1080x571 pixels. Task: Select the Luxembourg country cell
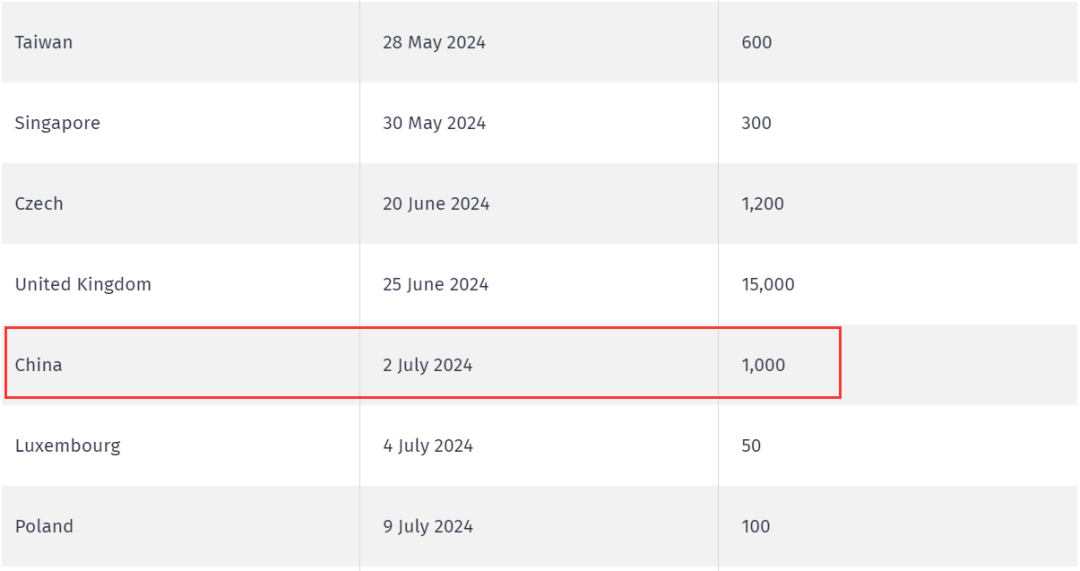coord(180,445)
